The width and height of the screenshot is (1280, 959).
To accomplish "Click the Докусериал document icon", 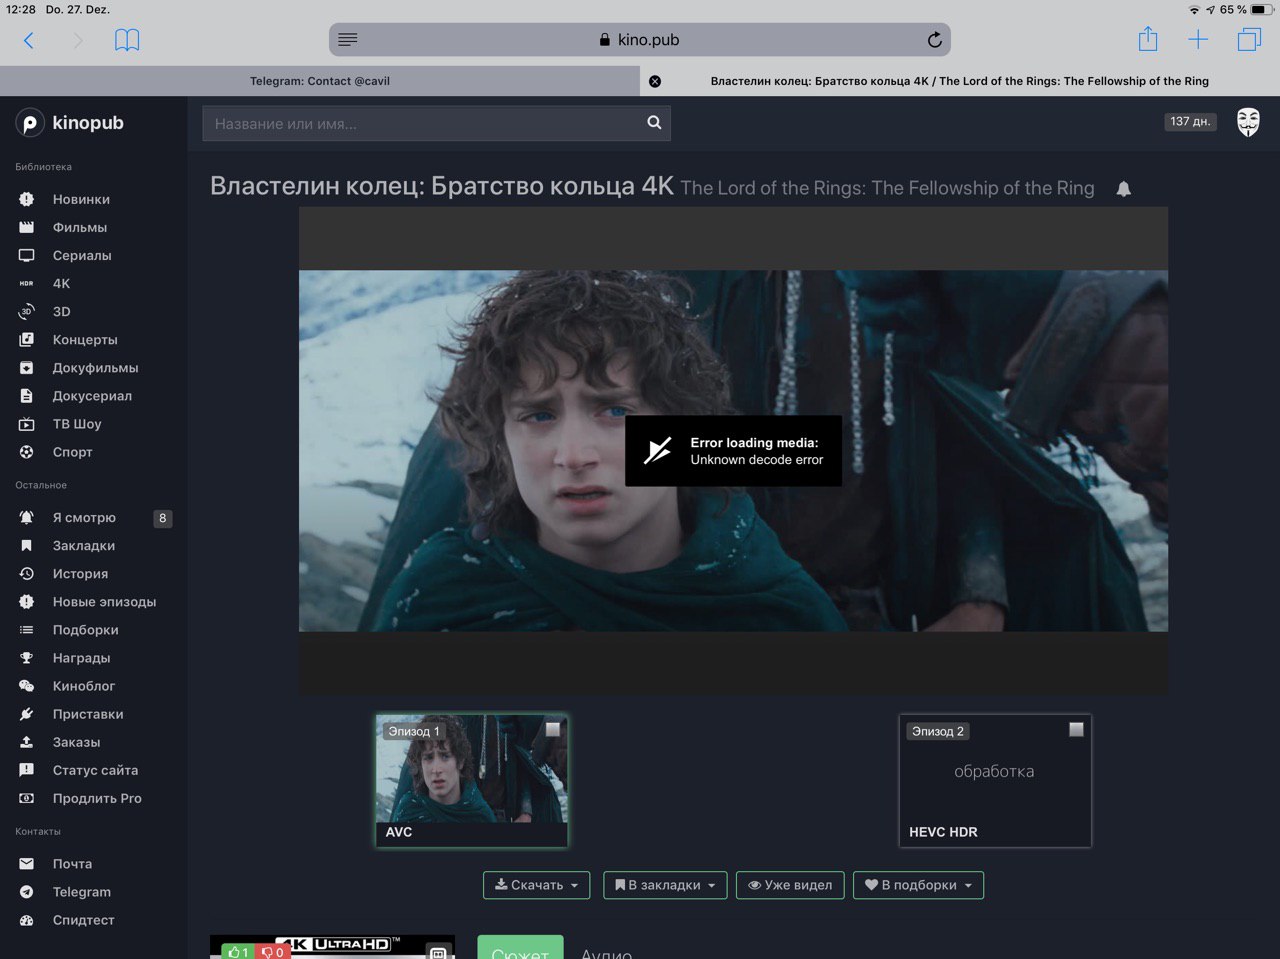I will (x=27, y=396).
